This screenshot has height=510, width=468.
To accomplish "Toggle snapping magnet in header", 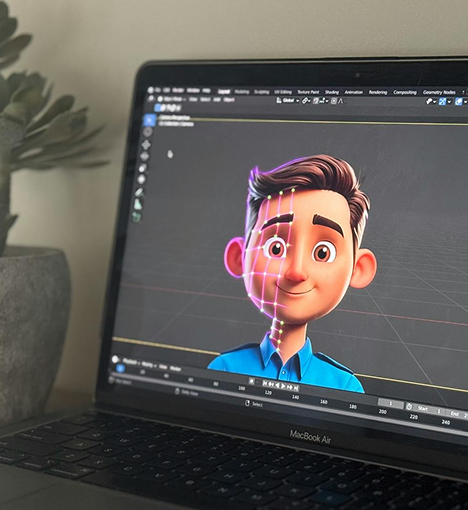I will coord(316,101).
